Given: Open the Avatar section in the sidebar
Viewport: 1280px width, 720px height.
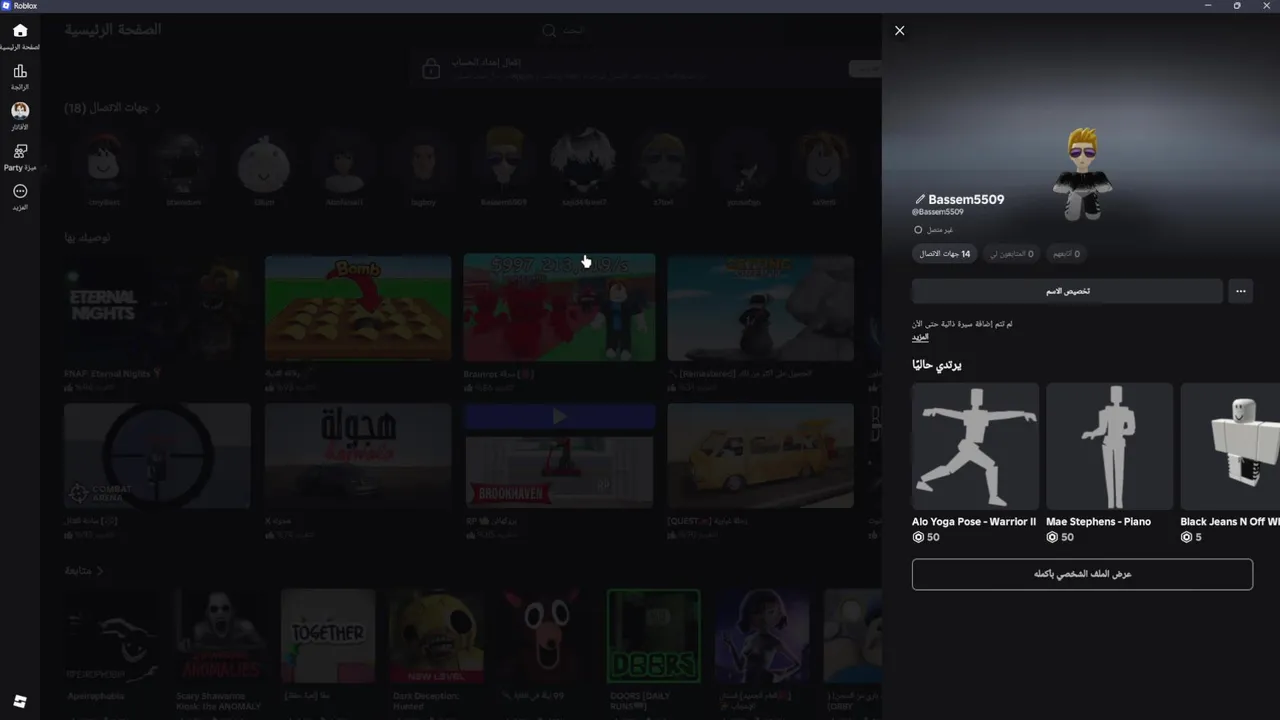Looking at the screenshot, I should [20, 116].
